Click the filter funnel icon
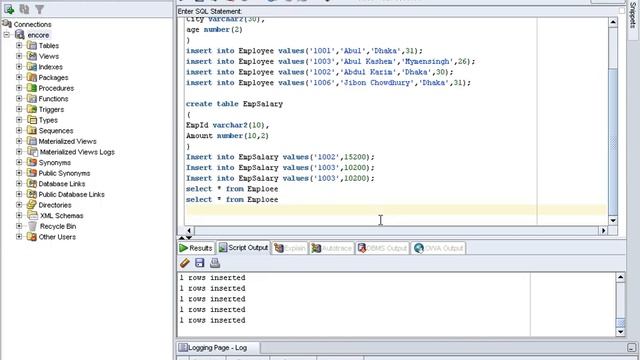Viewport: 640px width, 360px height. tap(39, 9)
